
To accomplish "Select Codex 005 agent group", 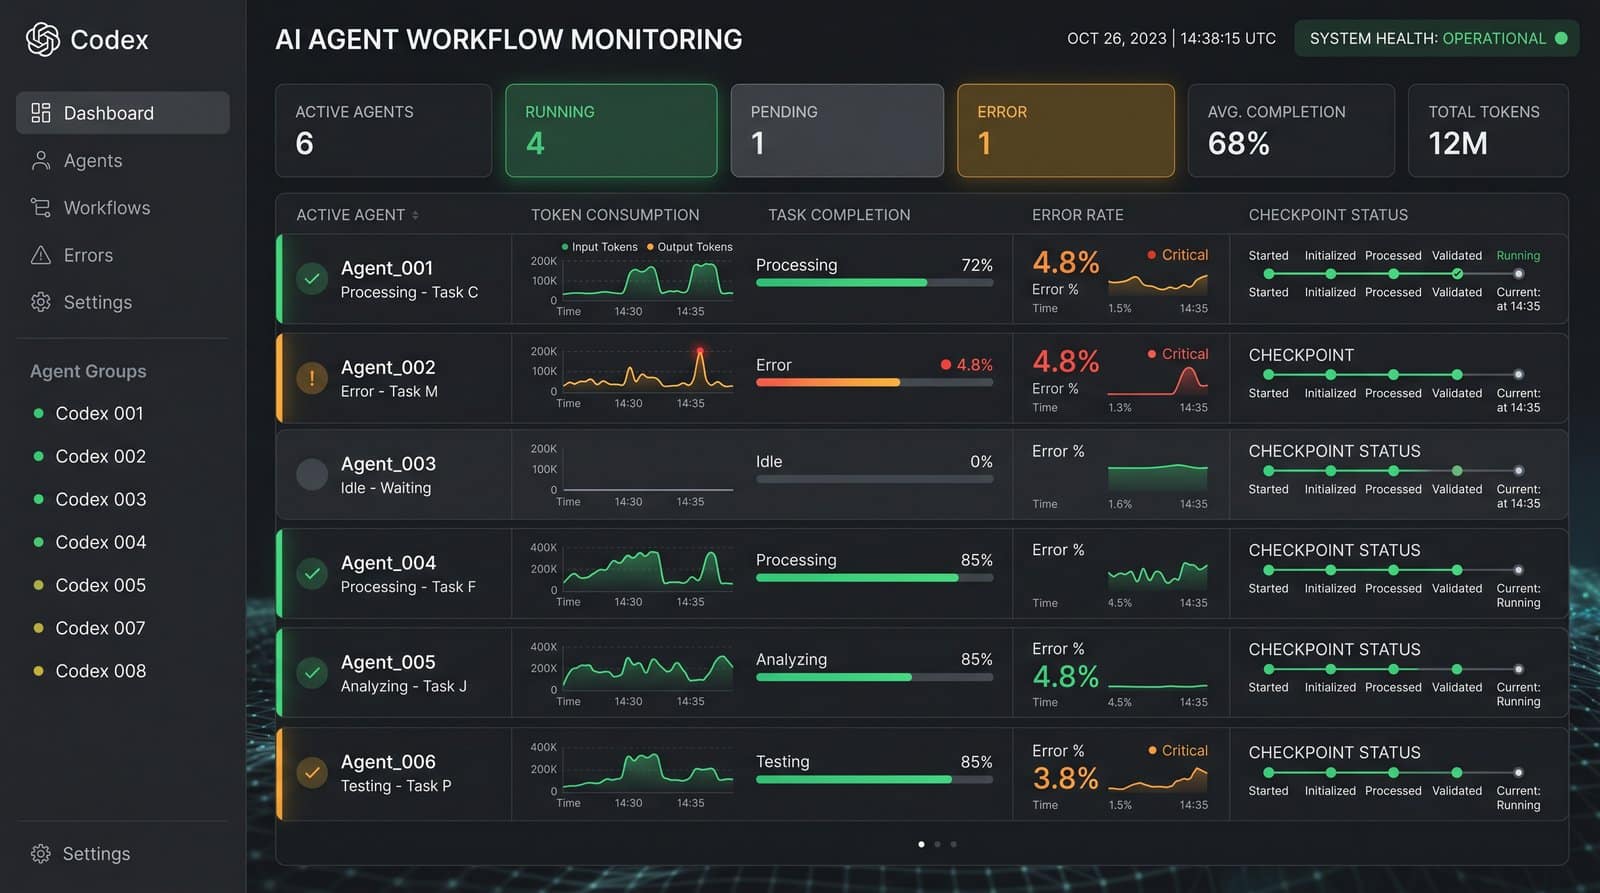I will 90,585.
